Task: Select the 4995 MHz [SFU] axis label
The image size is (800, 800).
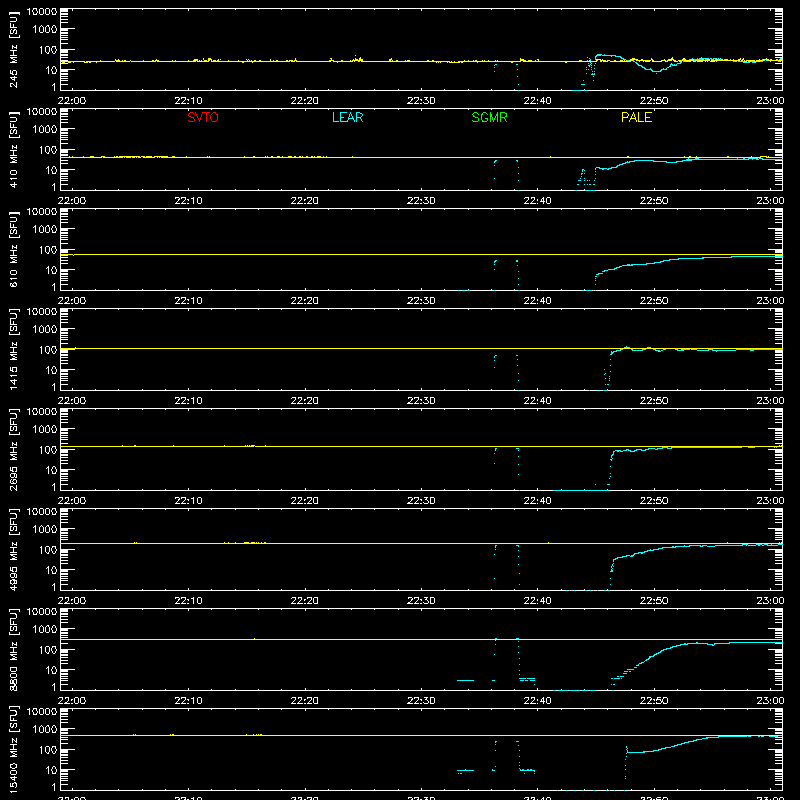Action: point(14,549)
